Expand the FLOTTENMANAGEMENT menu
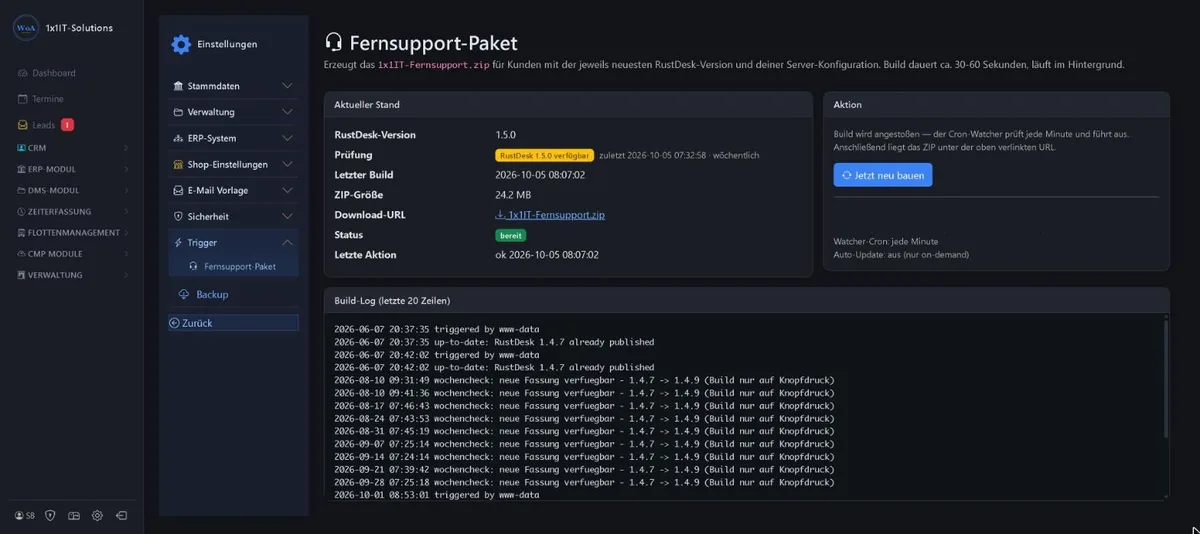The height and width of the screenshot is (534, 1200). (72, 232)
